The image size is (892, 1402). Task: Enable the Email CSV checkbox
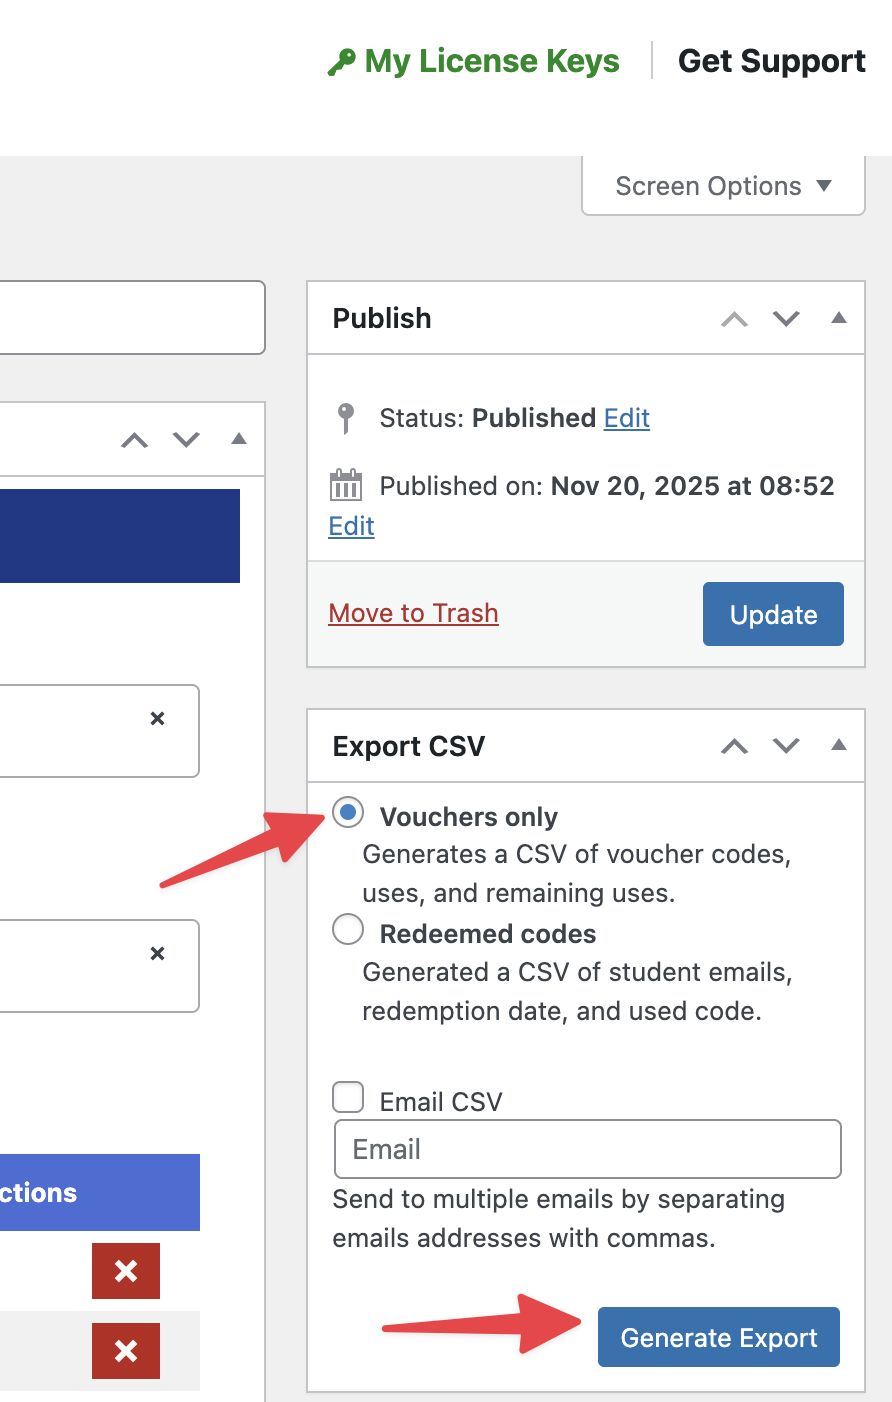tap(347, 1097)
